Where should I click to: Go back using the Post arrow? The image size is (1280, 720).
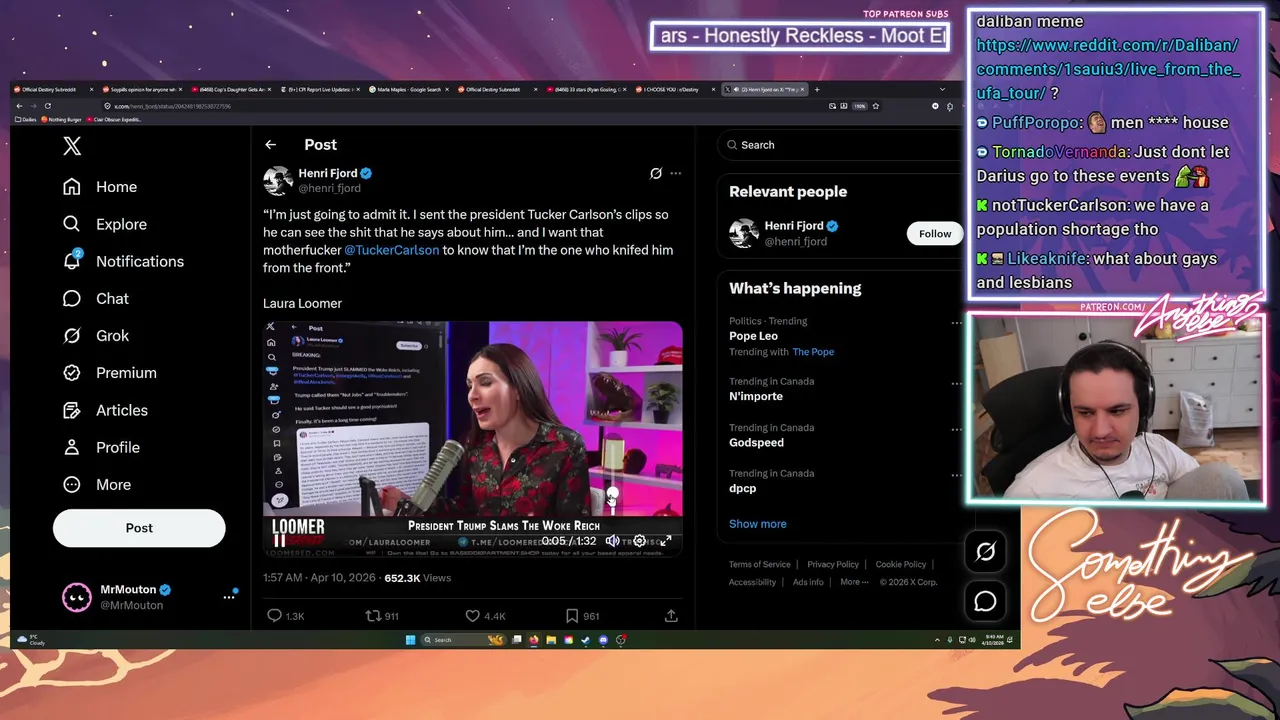(270, 145)
